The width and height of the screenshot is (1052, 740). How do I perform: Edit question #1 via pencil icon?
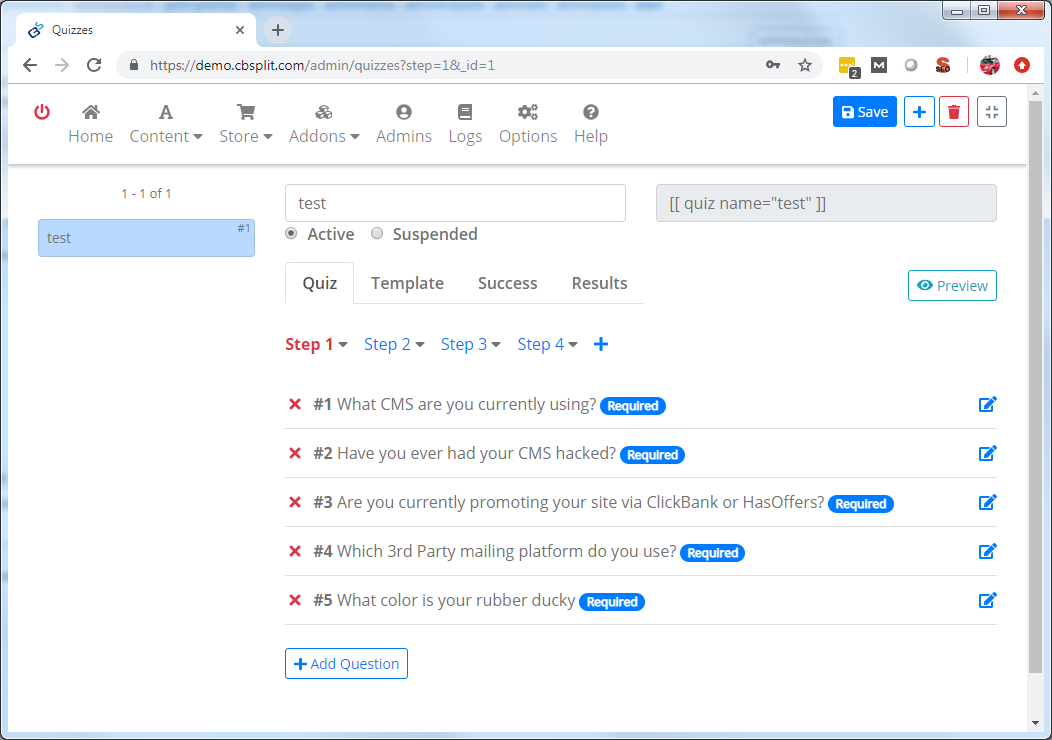(x=987, y=405)
